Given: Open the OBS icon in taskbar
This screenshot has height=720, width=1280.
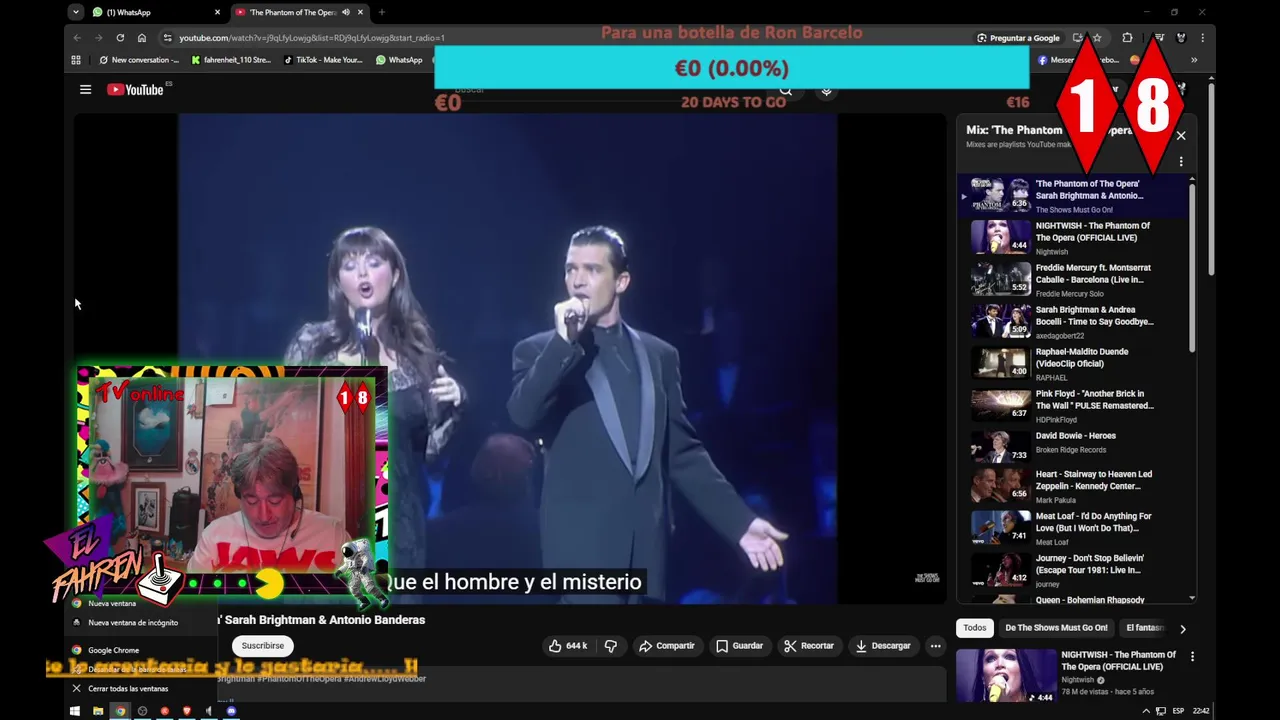Looking at the screenshot, I should [142, 711].
